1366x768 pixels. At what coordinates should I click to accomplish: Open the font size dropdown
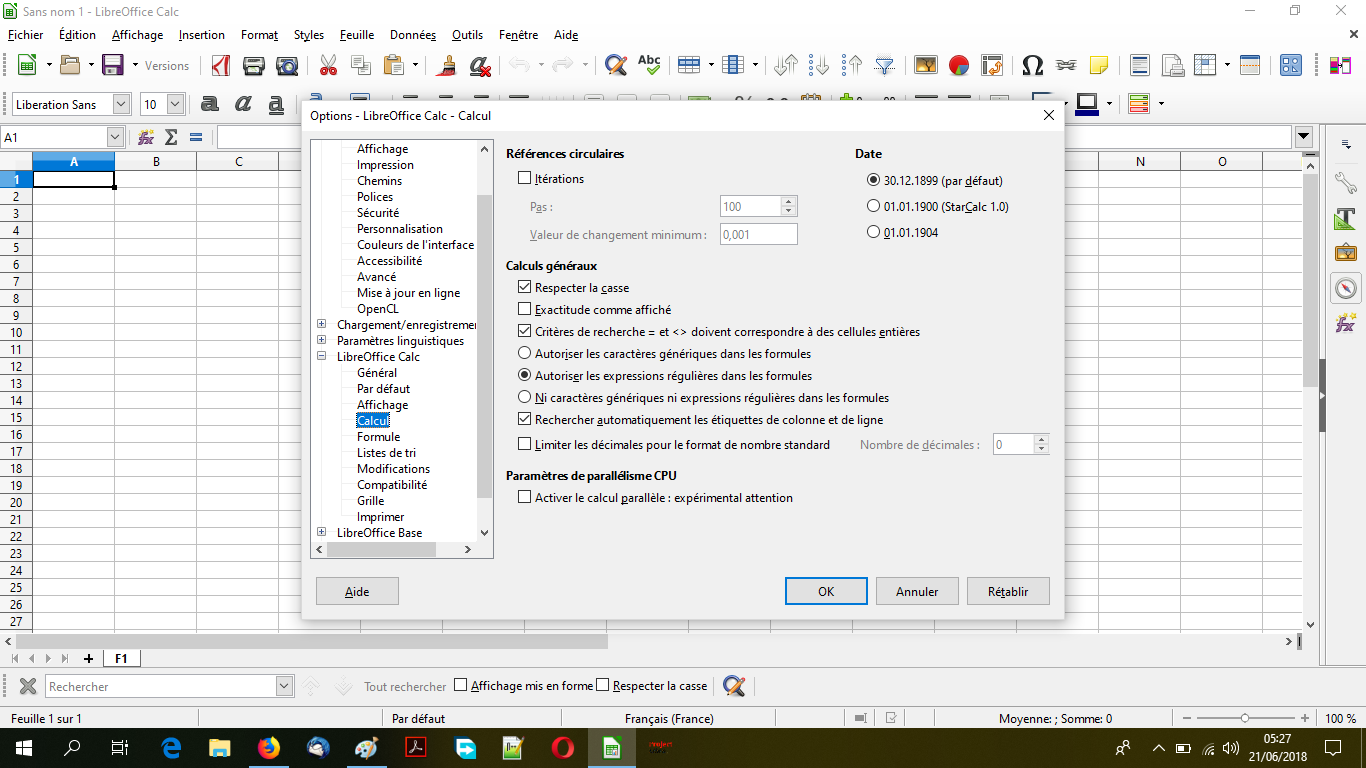176,104
